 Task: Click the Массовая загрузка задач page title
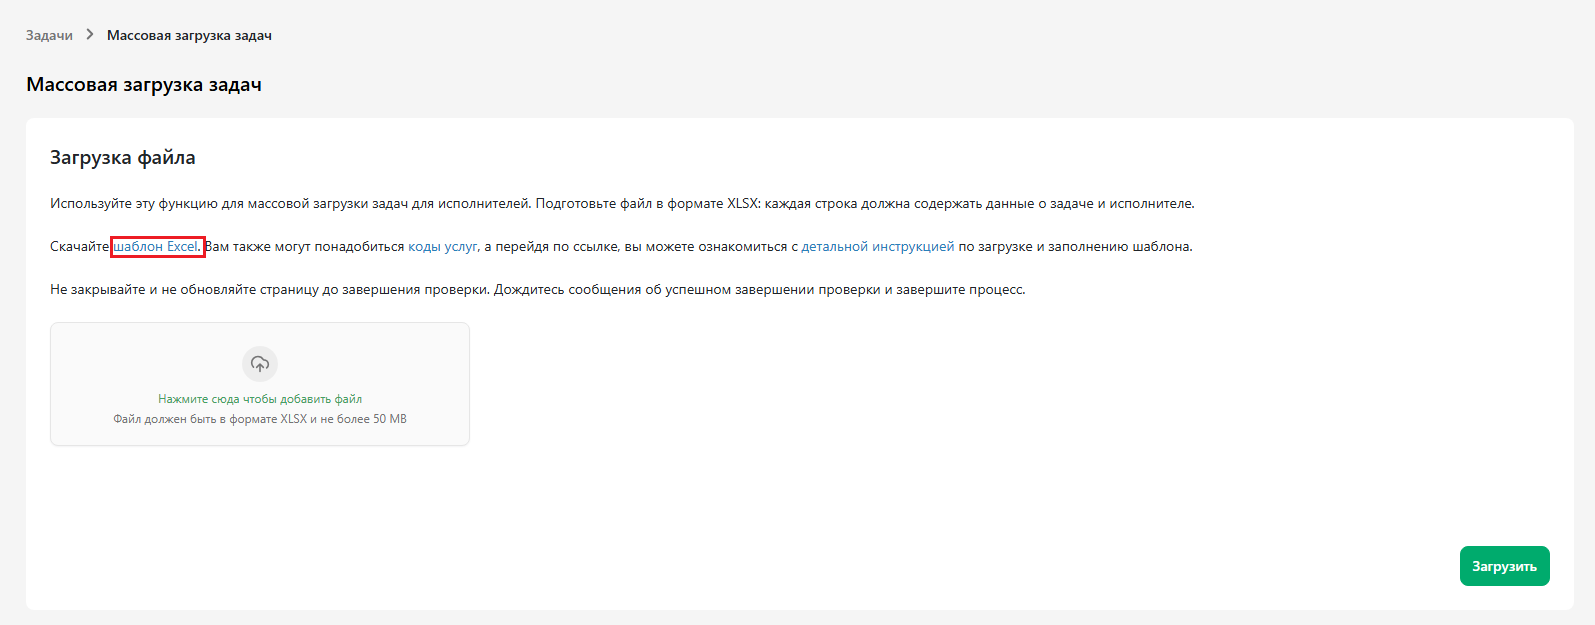(x=144, y=84)
